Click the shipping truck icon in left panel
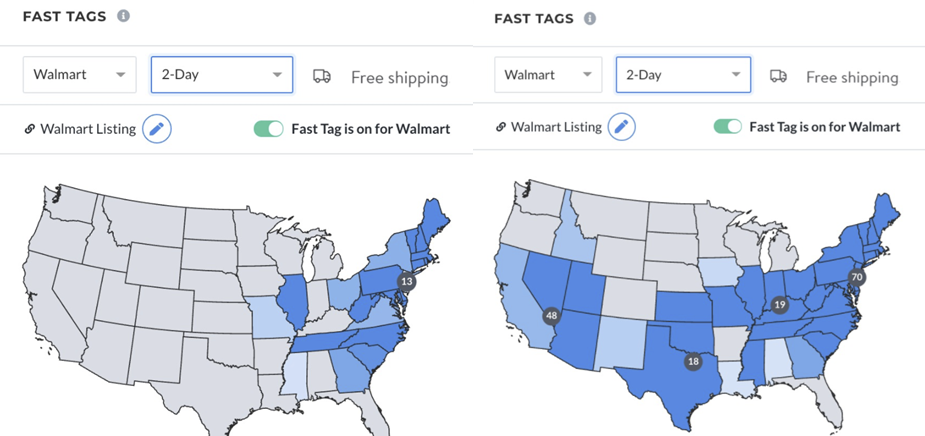The width and height of the screenshot is (925, 436). click(x=322, y=76)
